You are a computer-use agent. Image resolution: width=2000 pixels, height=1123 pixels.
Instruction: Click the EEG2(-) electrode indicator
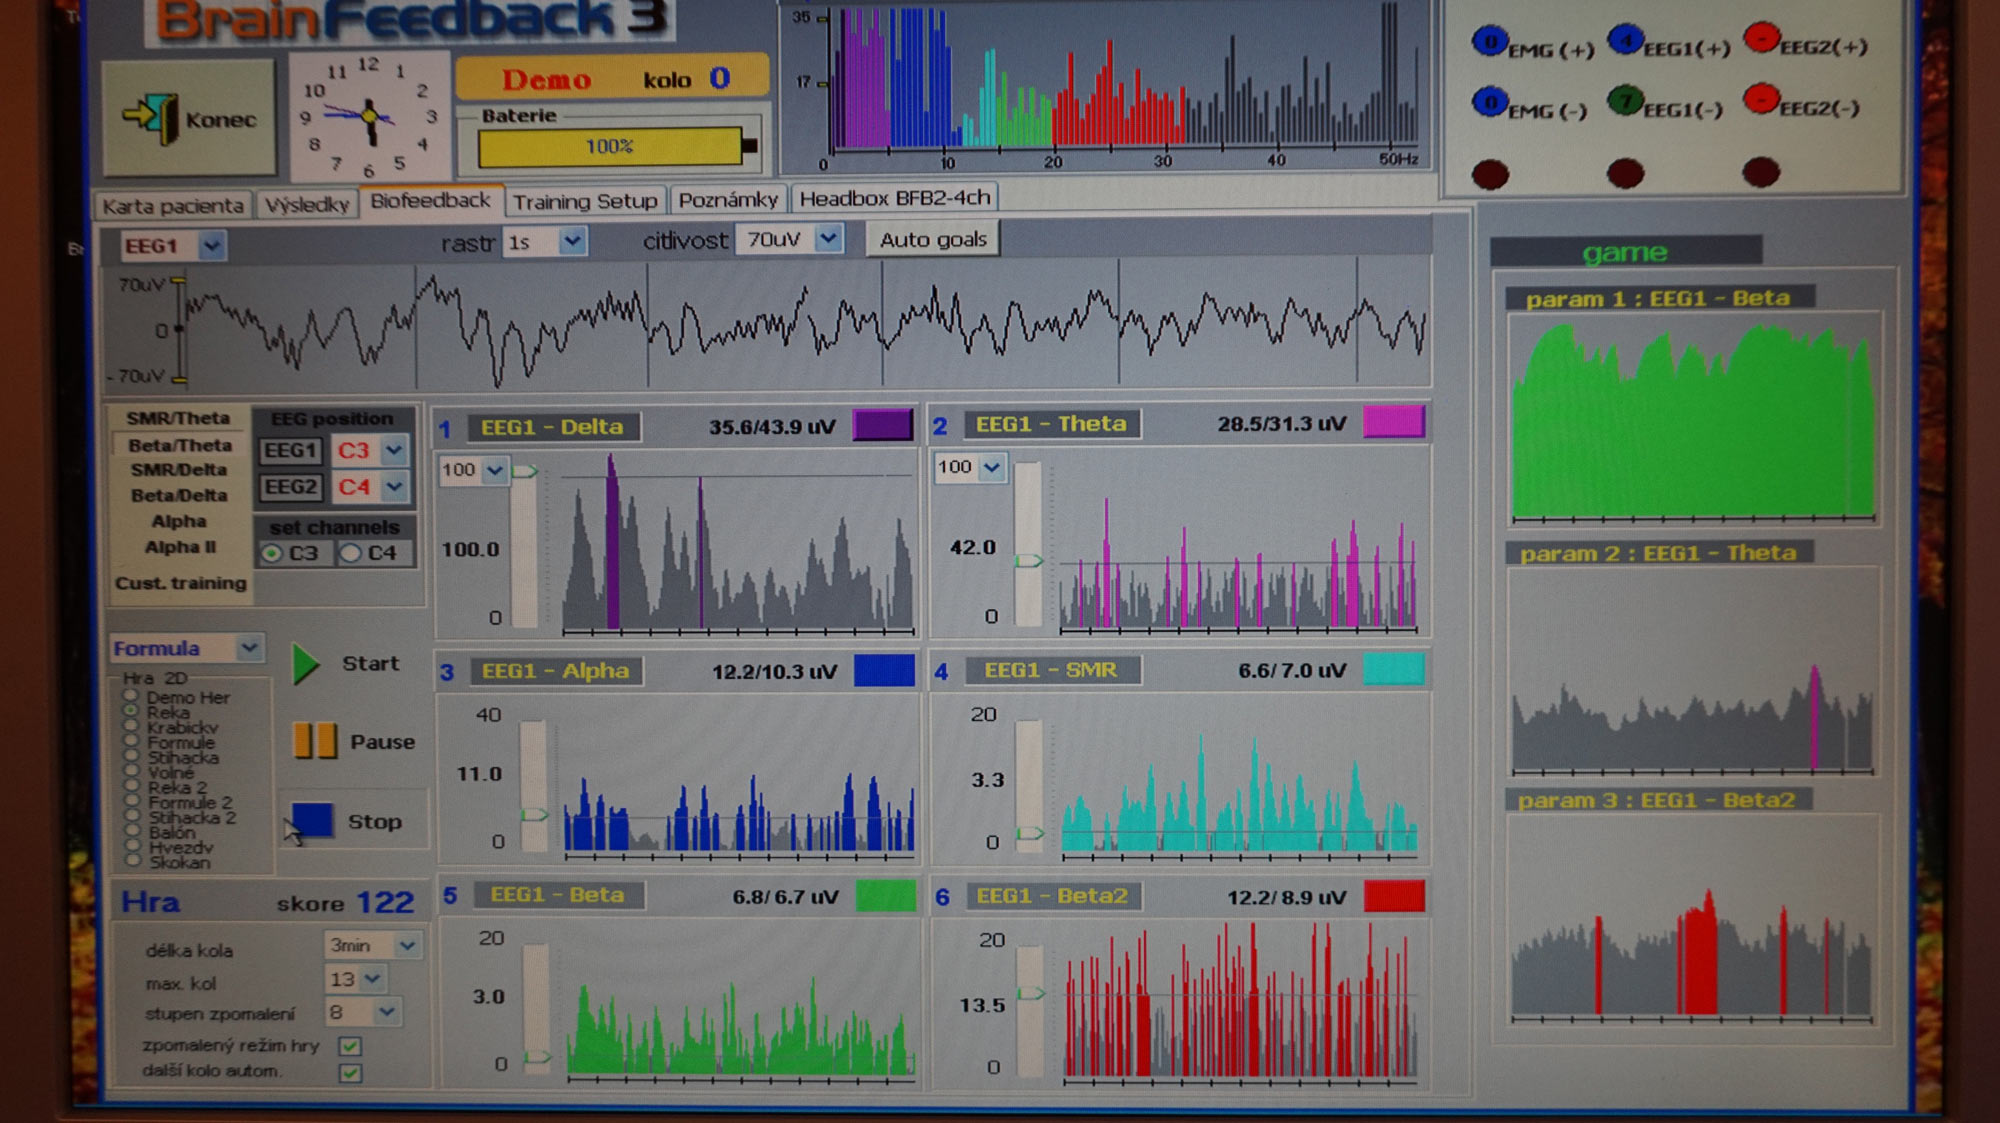point(1761,98)
